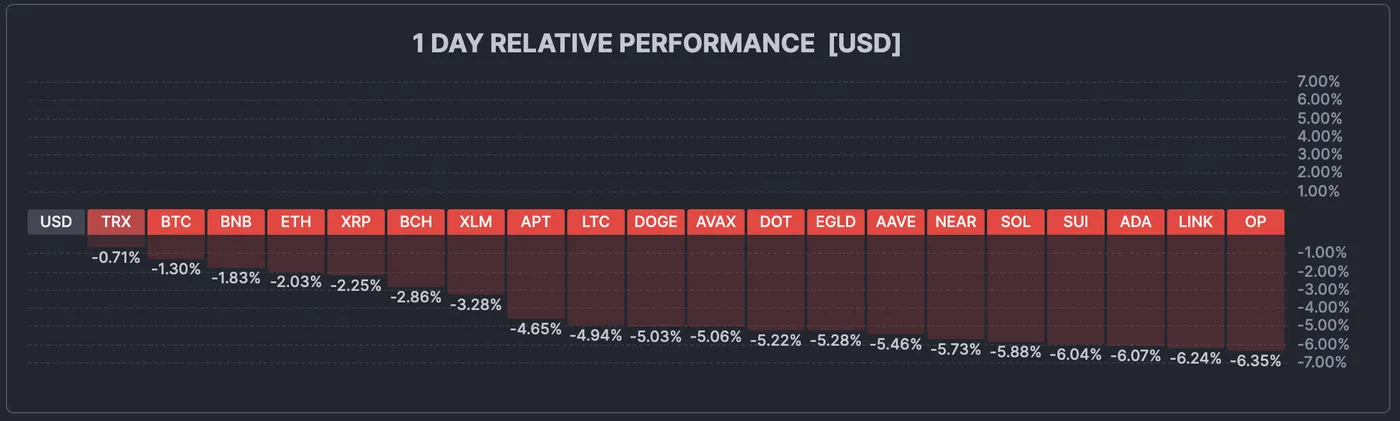The image size is (1400, 421).
Task: Click the APT -4.65% performance value
Action: coord(536,328)
